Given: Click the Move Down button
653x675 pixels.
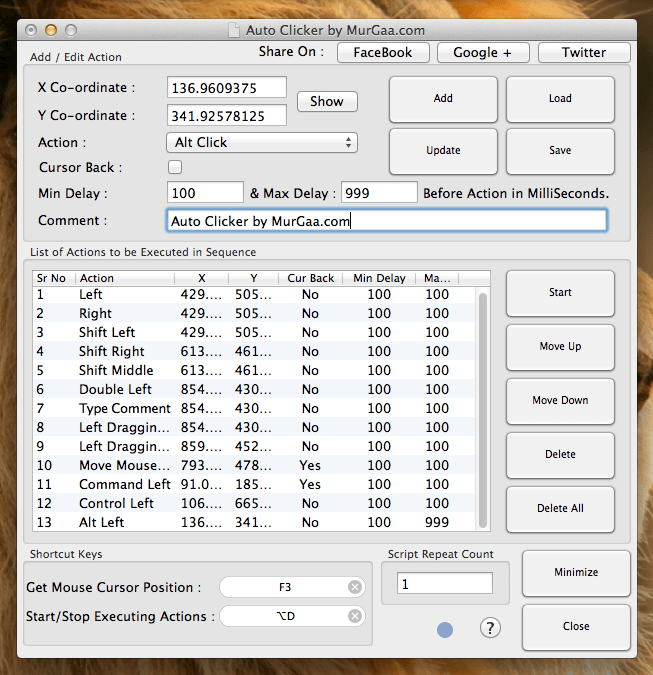Looking at the screenshot, I should pos(560,401).
